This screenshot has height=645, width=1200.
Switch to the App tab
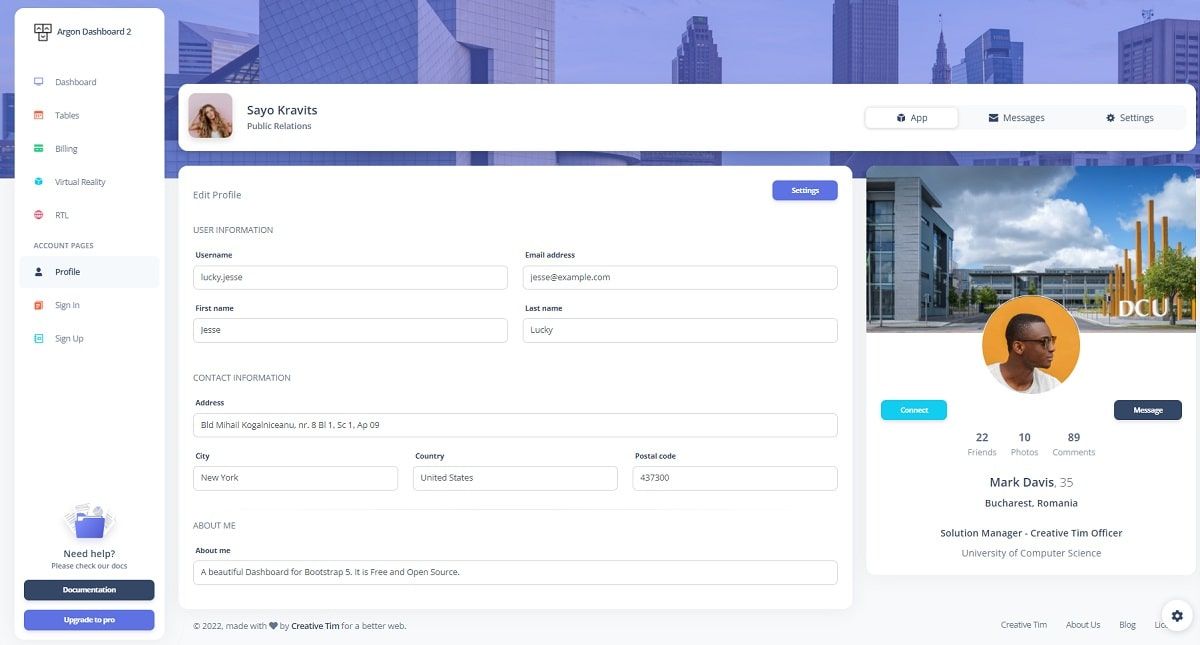point(911,117)
